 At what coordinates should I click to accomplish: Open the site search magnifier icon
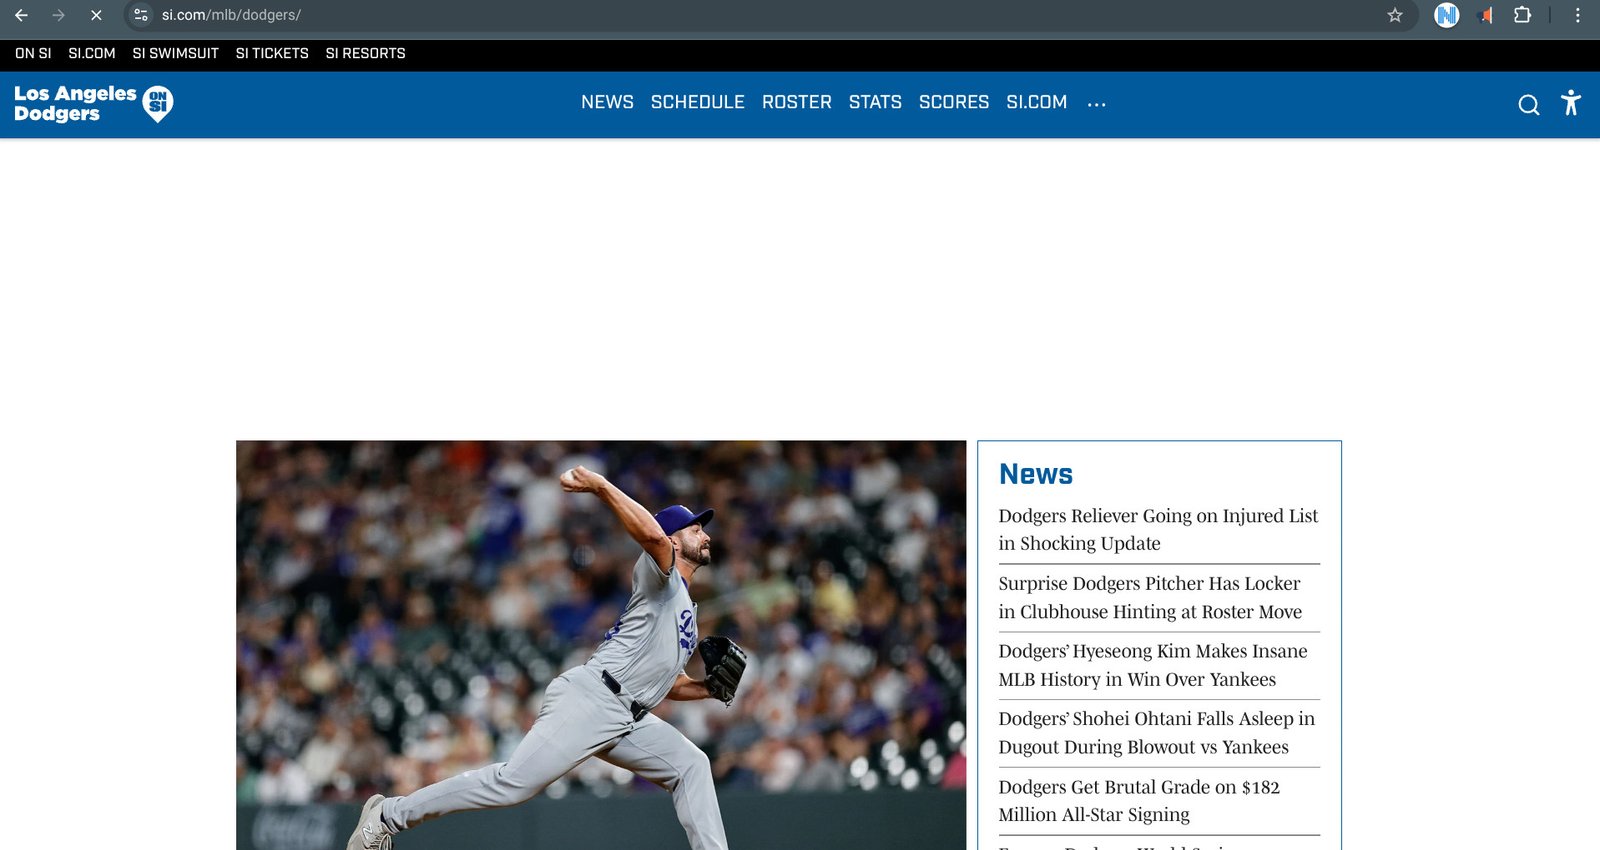pos(1528,104)
